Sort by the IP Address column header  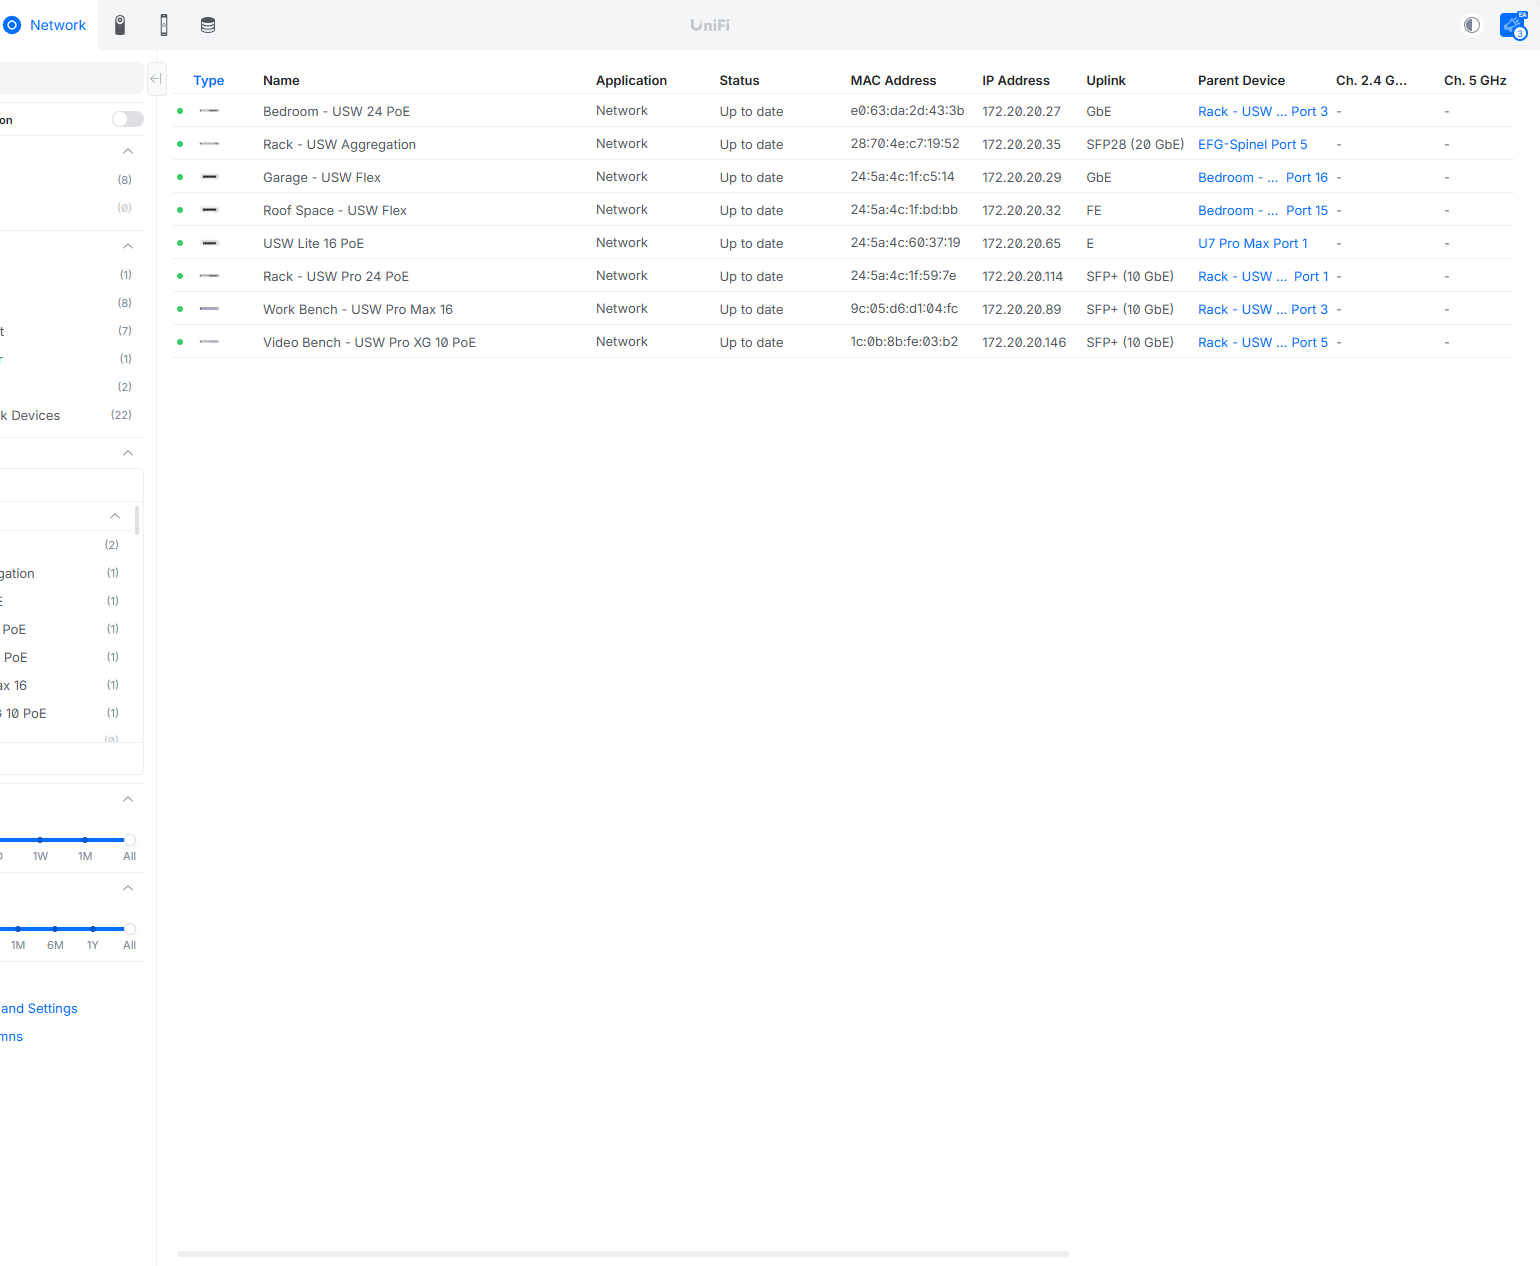click(1016, 81)
